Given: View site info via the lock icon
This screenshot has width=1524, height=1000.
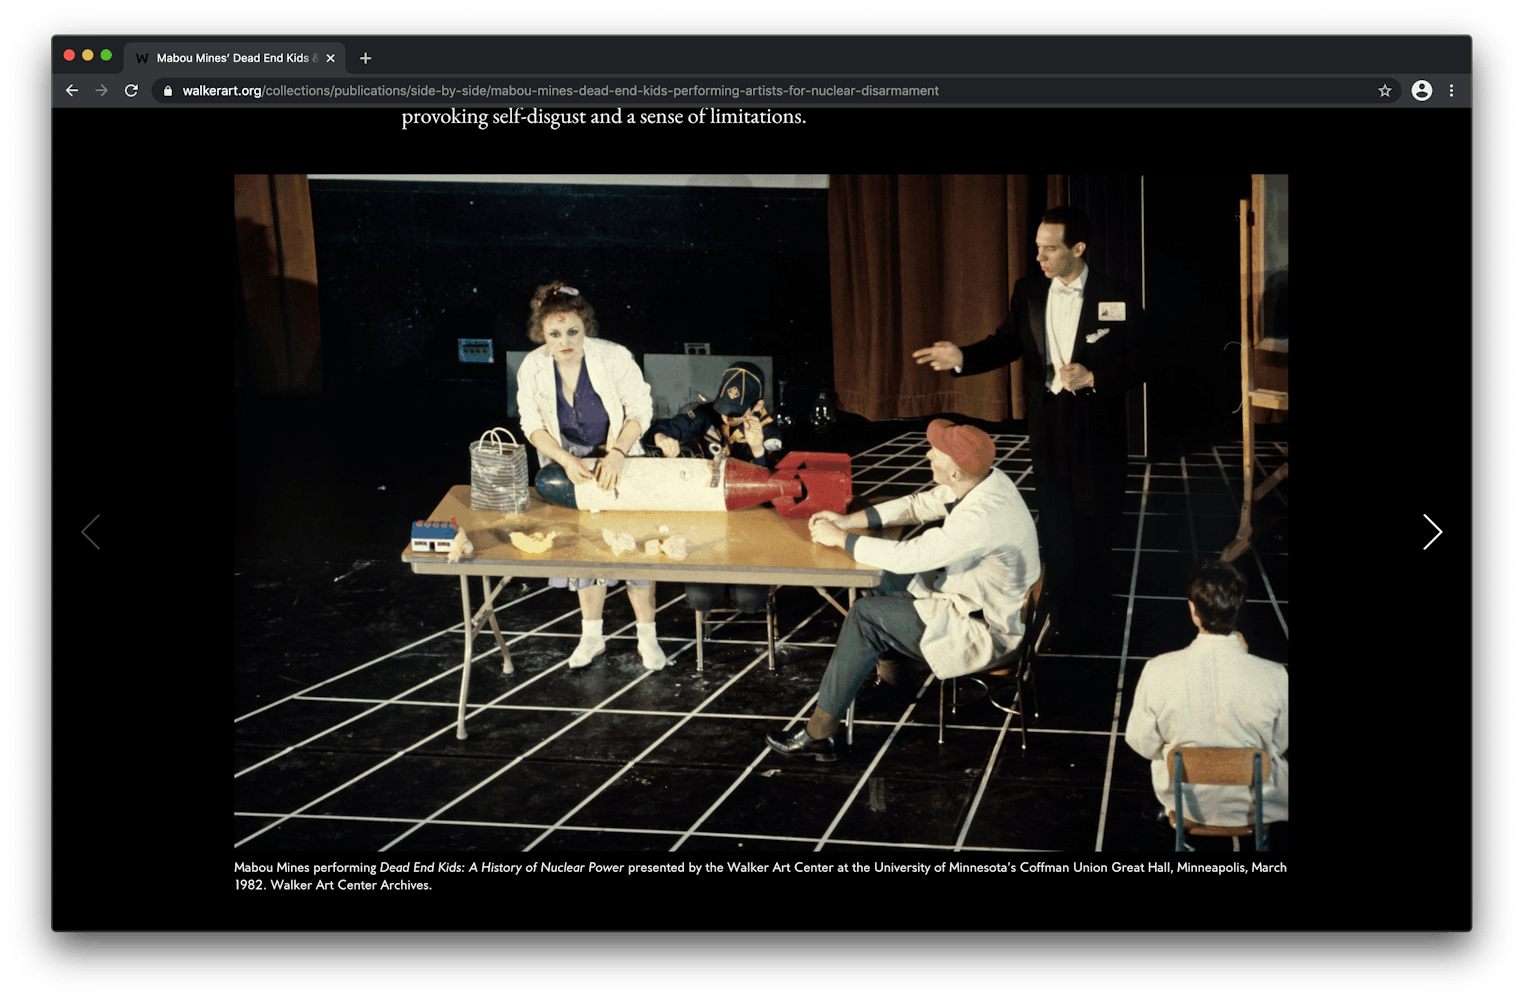Looking at the screenshot, I should (168, 91).
